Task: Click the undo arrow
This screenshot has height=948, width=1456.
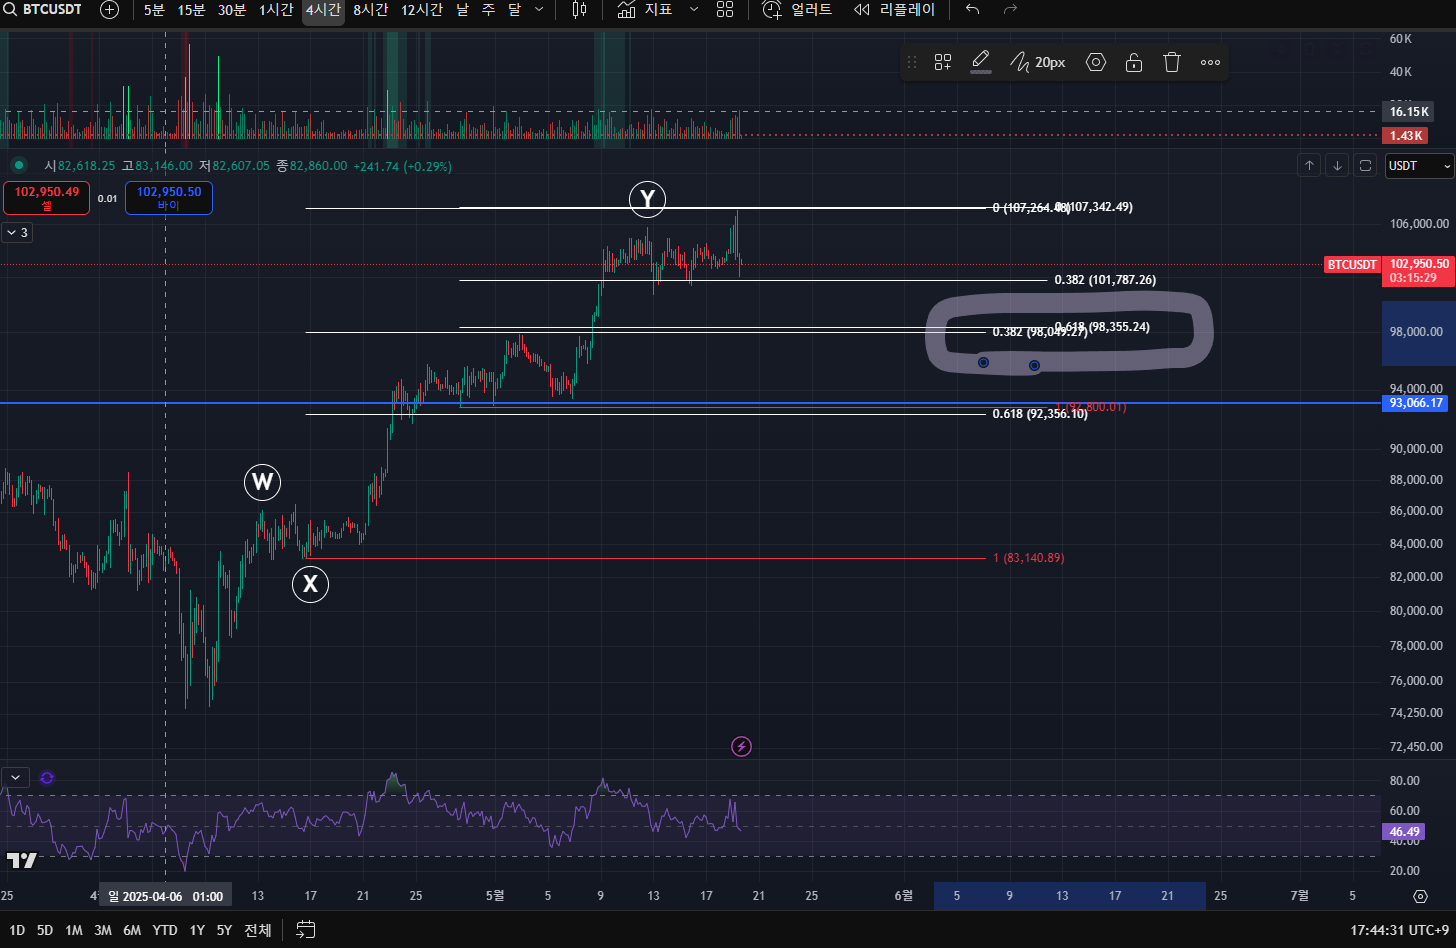Action: click(x=972, y=9)
